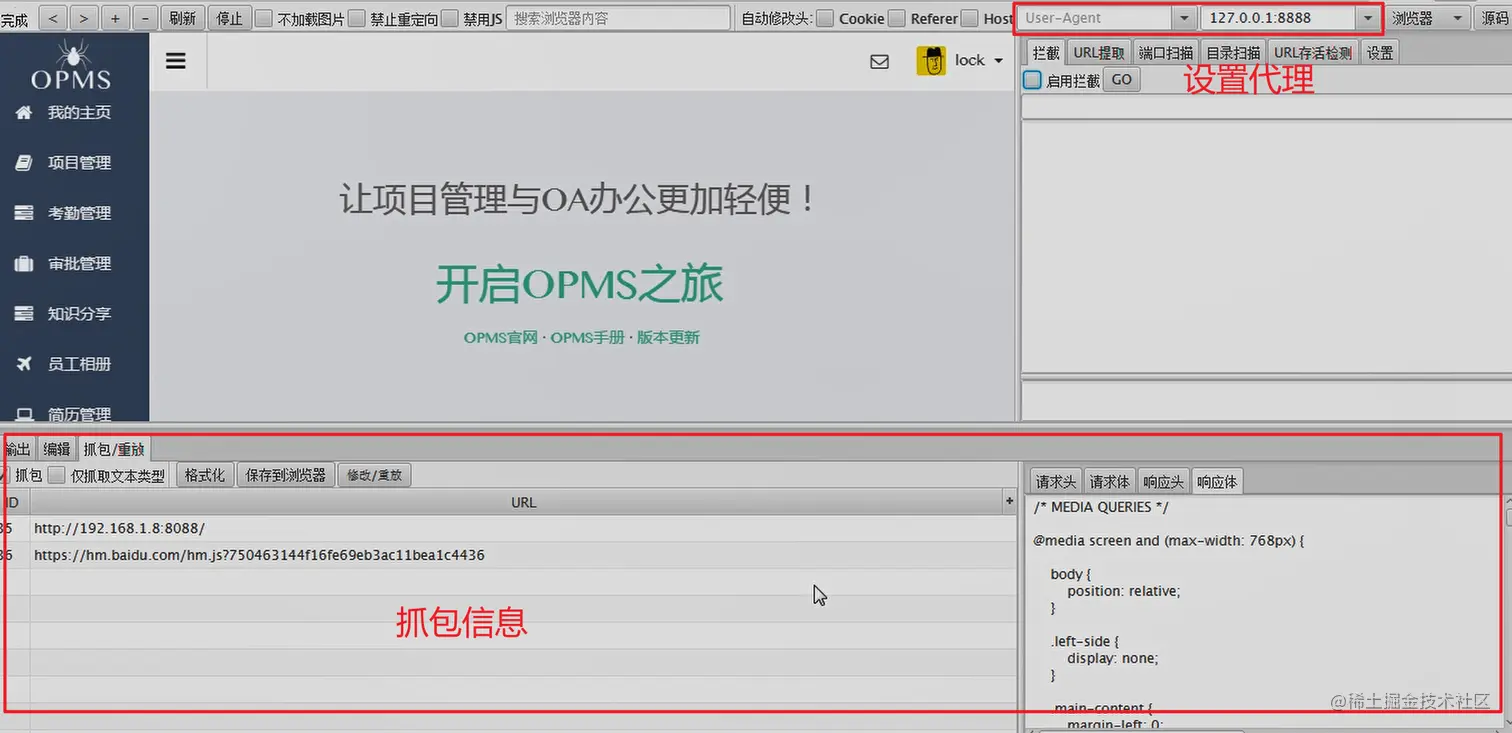Click the + toolbar button

pos(115,18)
